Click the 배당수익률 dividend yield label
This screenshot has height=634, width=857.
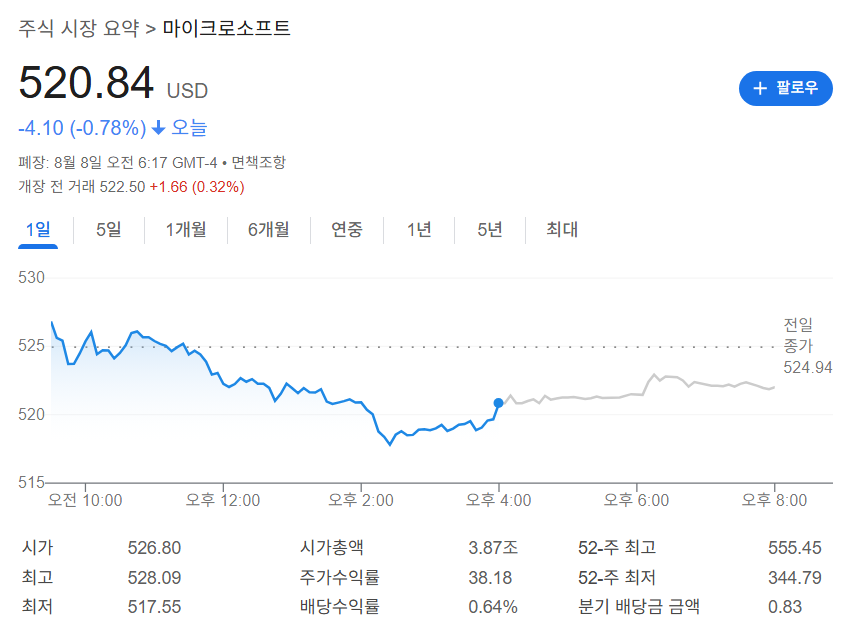tap(339, 606)
